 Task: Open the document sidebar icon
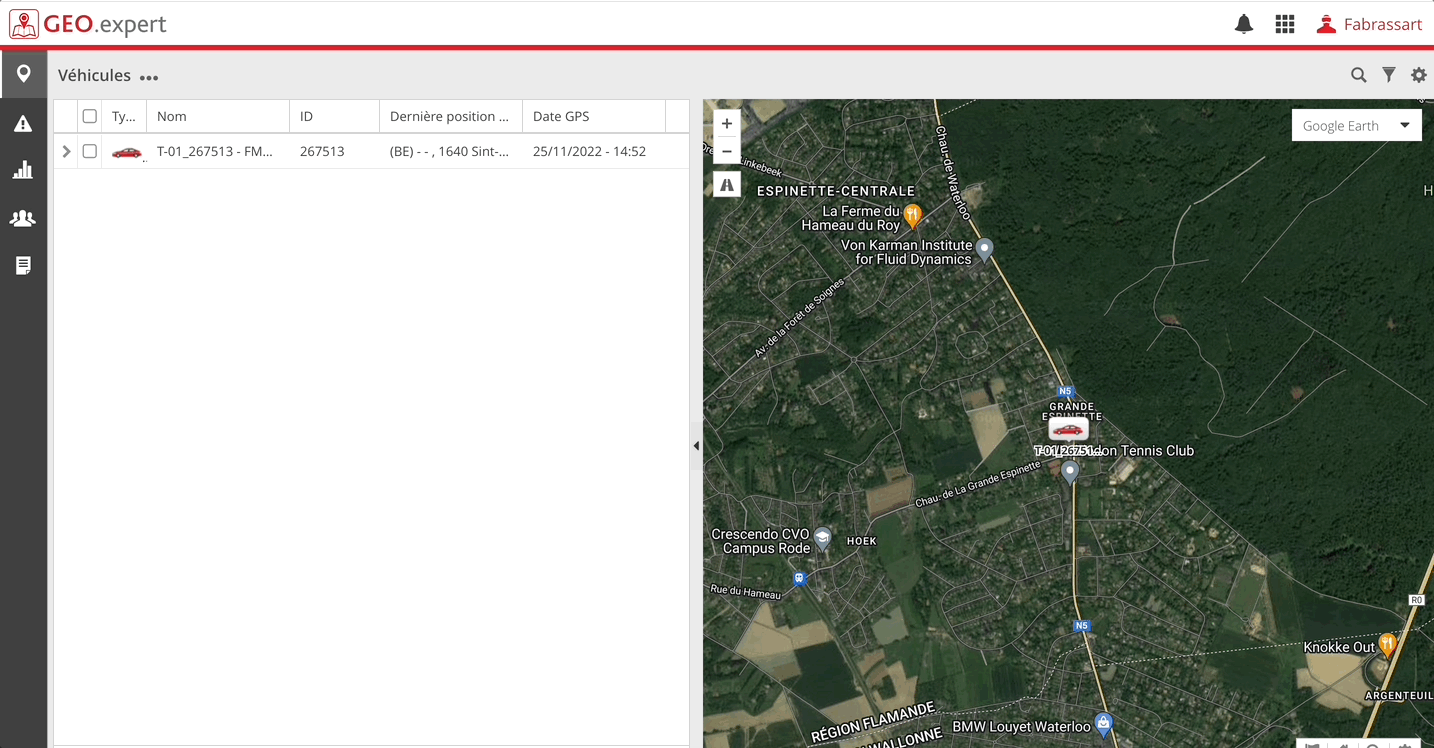[23, 265]
